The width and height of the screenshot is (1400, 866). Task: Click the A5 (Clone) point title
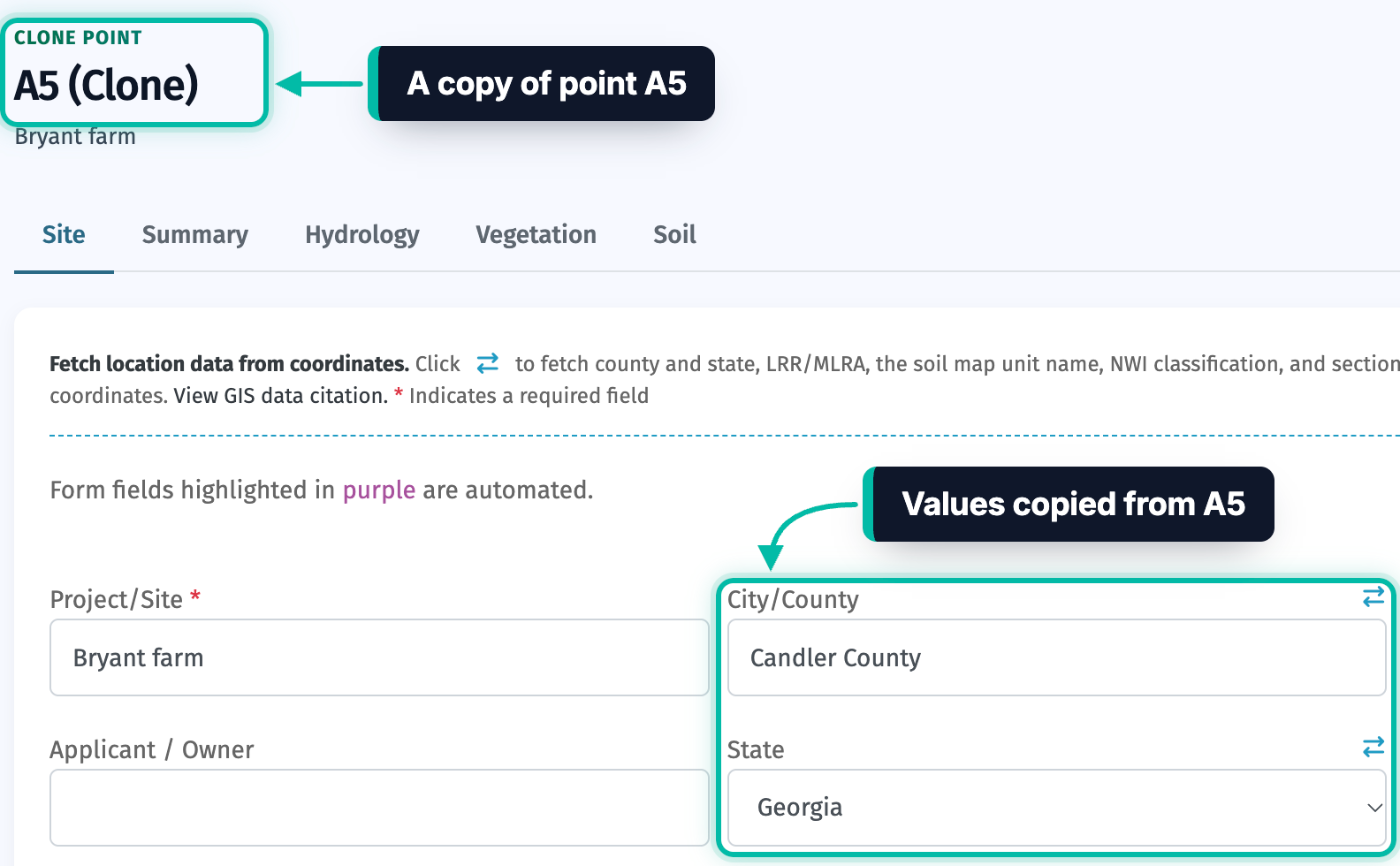(x=106, y=86)
